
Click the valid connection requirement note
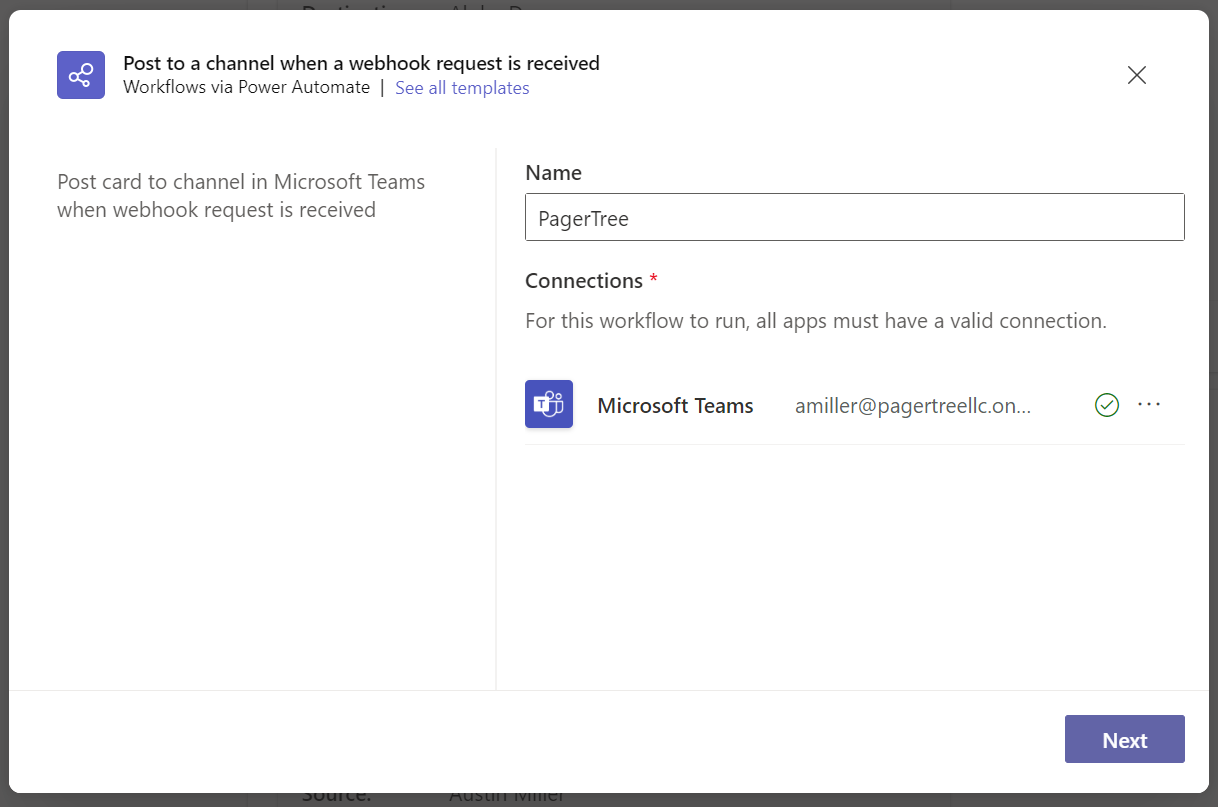(815, 322)
